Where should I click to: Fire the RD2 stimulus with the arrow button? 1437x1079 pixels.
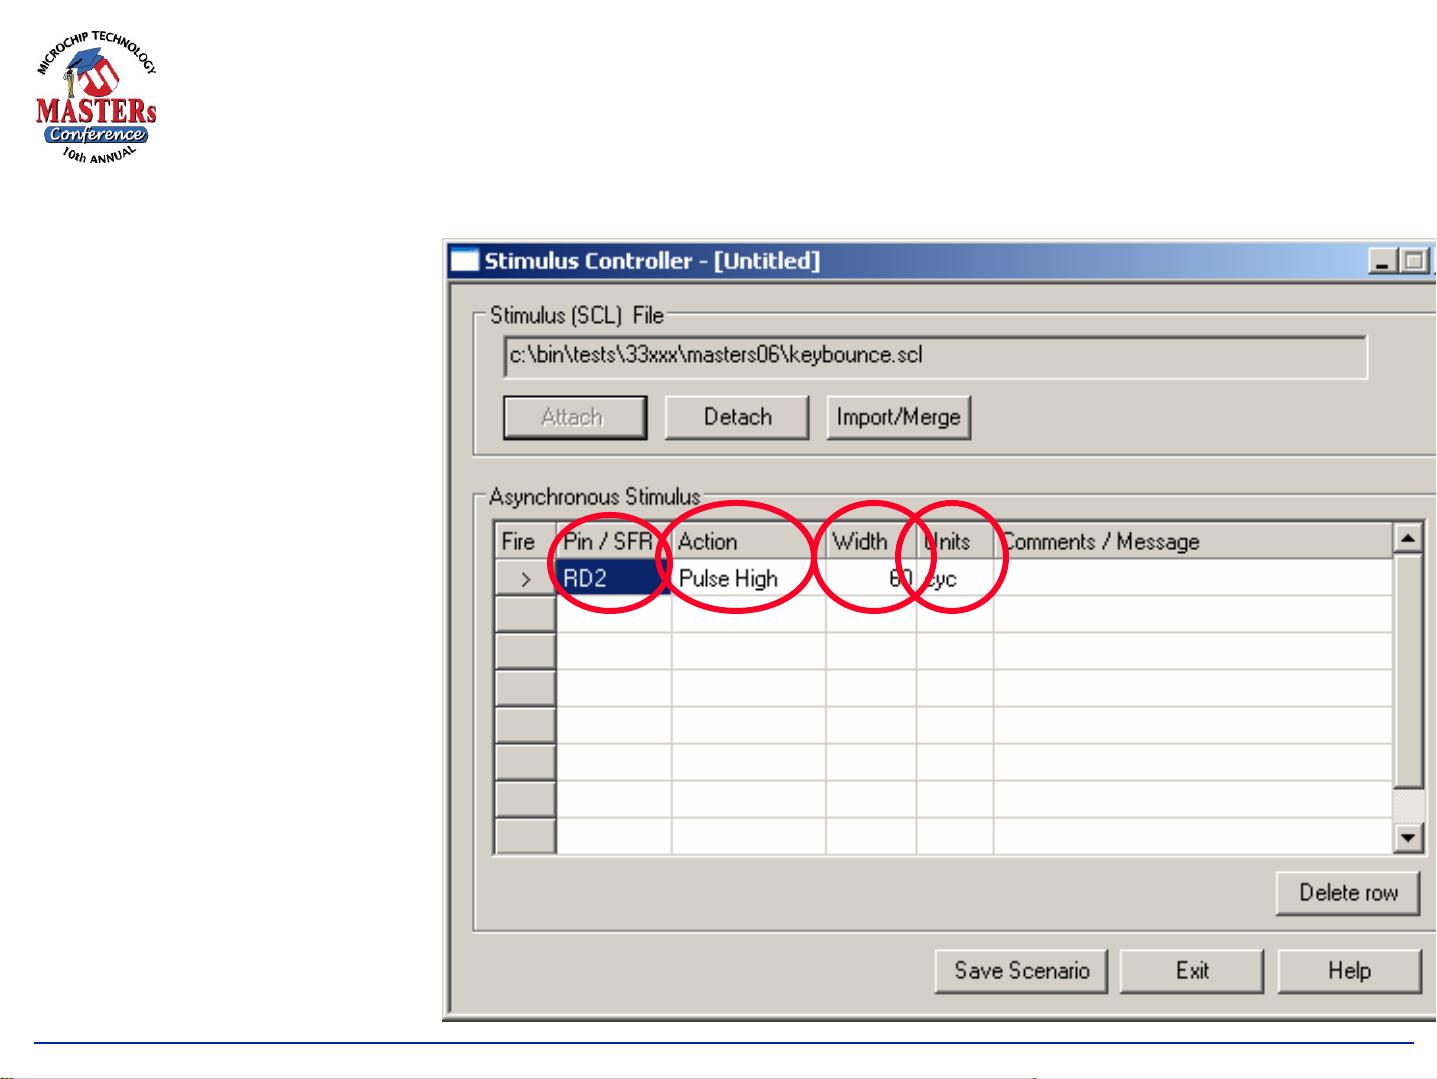(x=525, y=579)
